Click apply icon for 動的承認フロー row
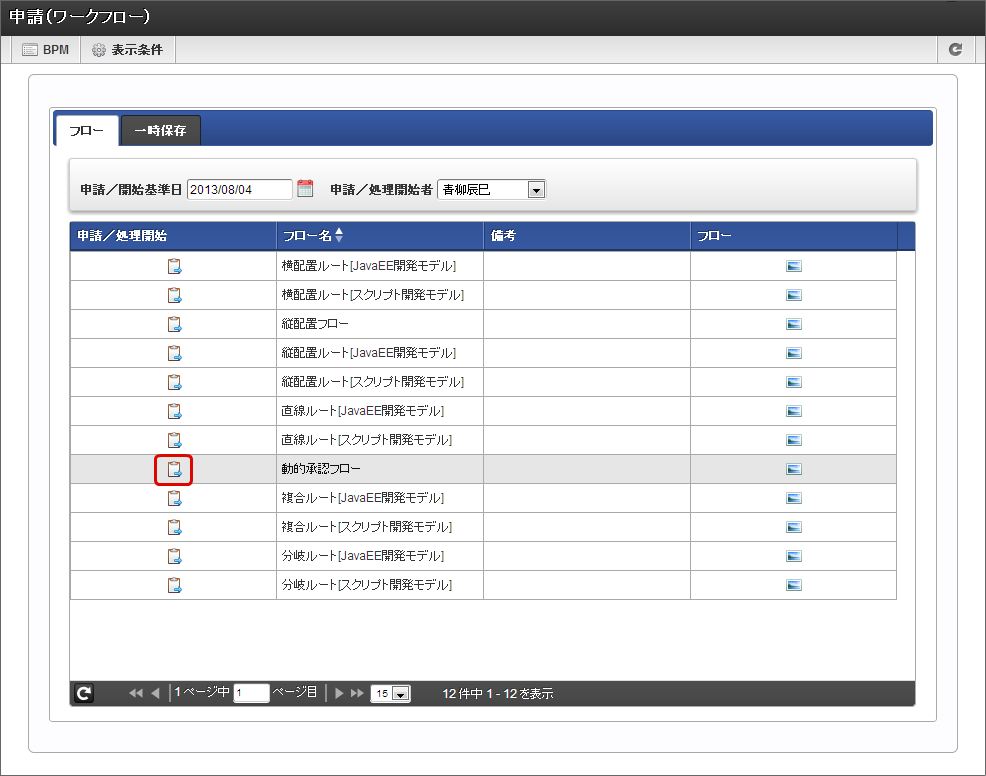The width and height of the screenshot is (986, 776). click(174, 469)
